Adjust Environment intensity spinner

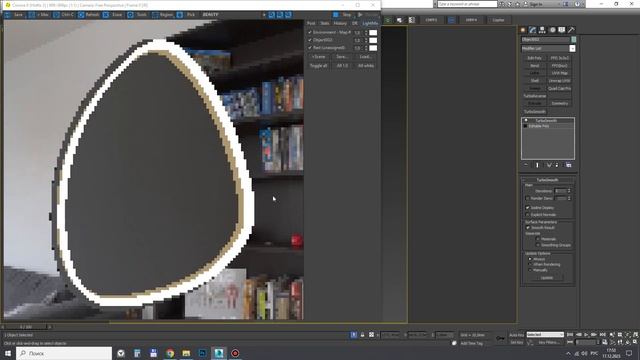coord(366,33)
